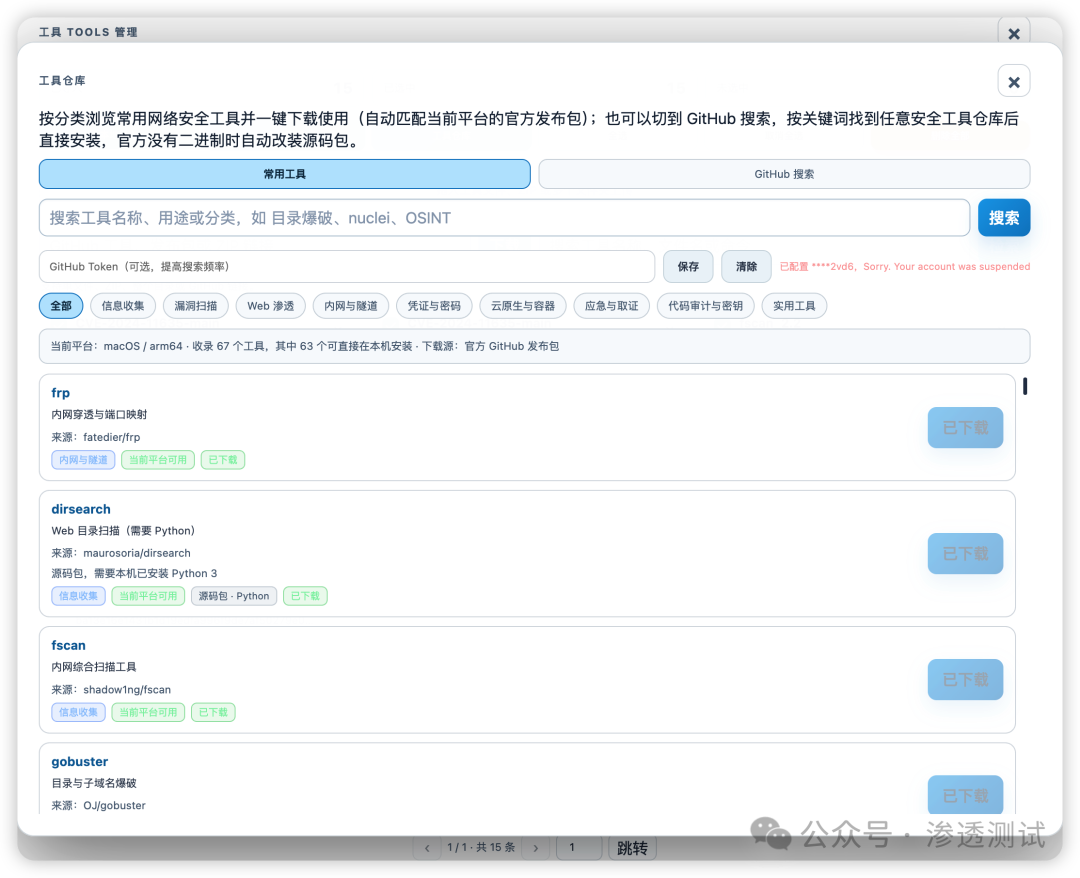This screenshot has height=878, width=1080.
Task: Click the blue 搜索 button
Action: (1004, 218)
